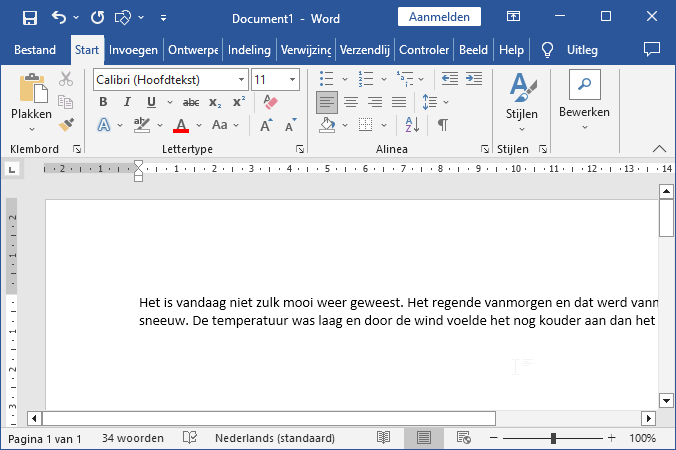Click the red font color button
This screenshot has width=676, height=450.
[181, 125]
